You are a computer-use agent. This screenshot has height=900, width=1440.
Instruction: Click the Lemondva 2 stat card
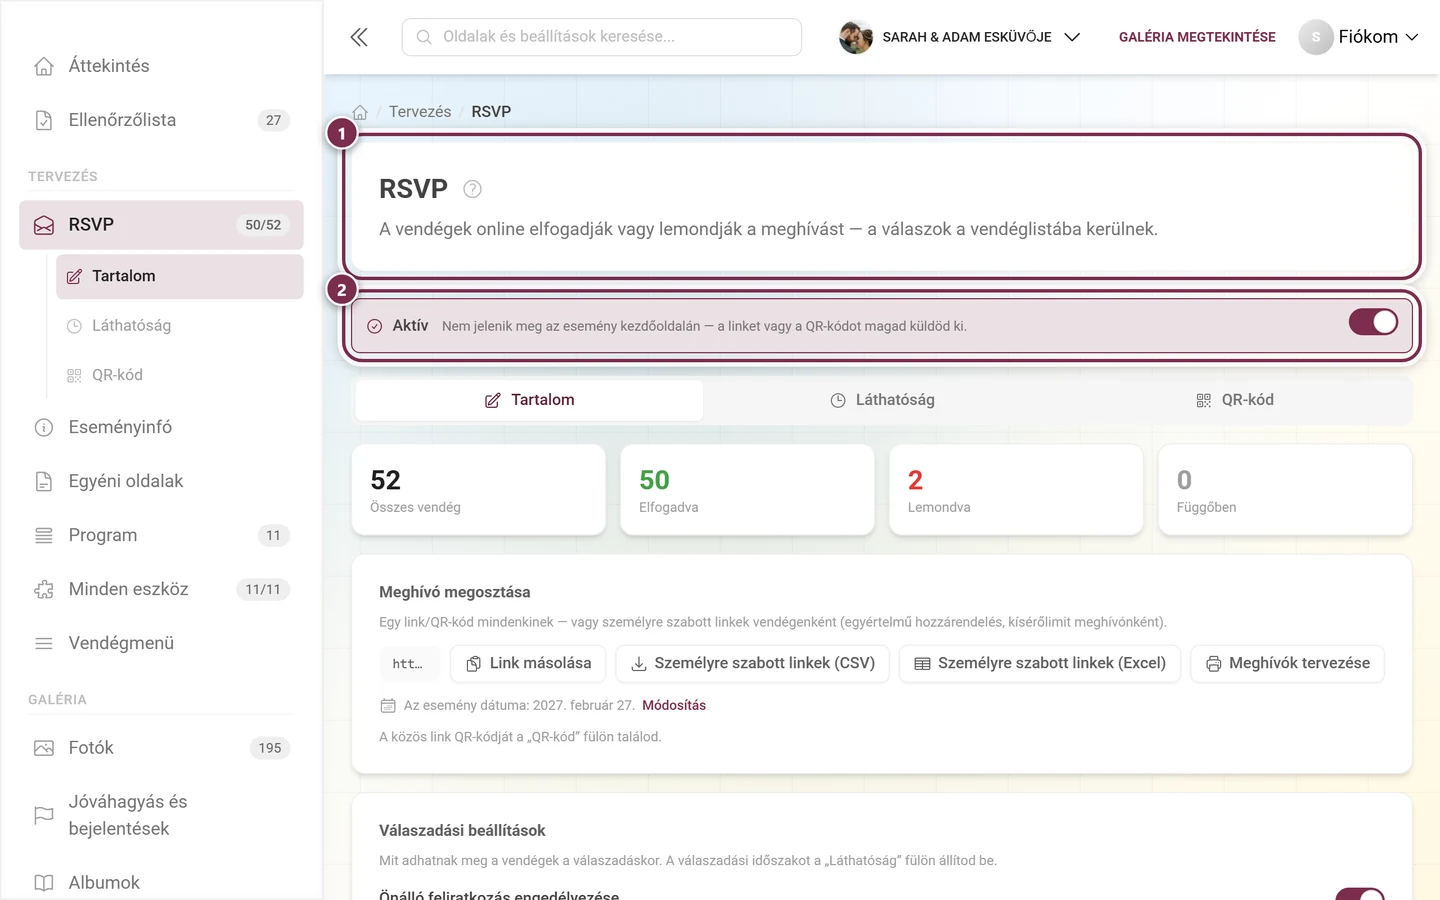[x=1016, y=490]
